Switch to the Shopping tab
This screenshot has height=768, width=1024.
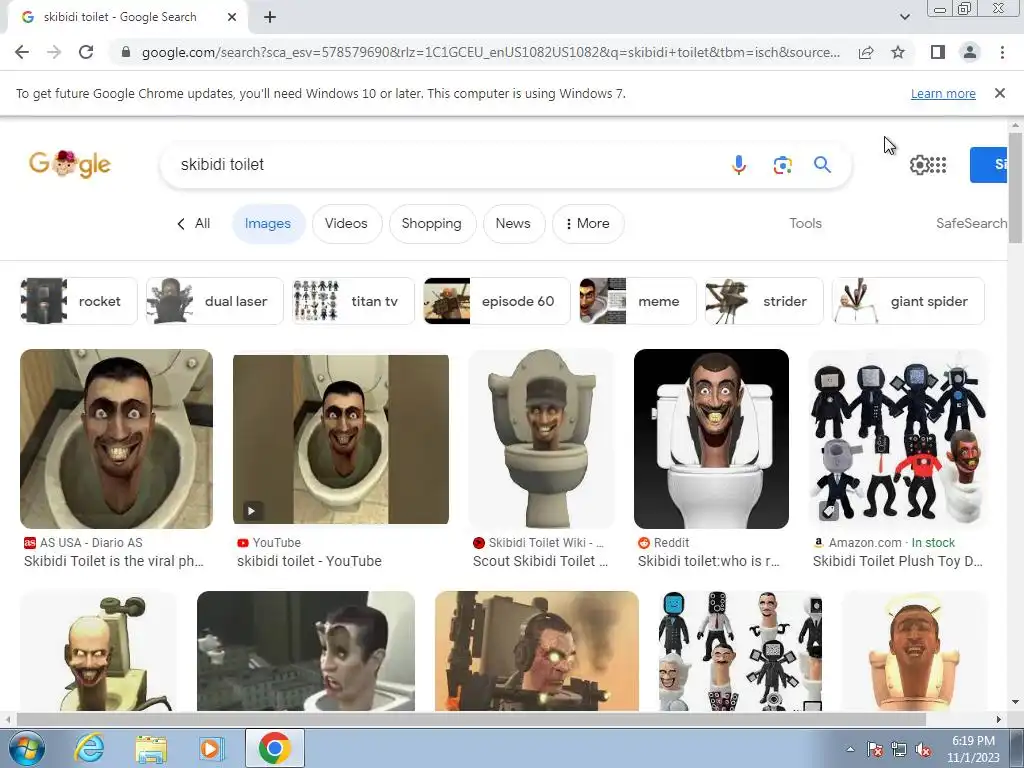pyautogui.click(x=432, y=223)
